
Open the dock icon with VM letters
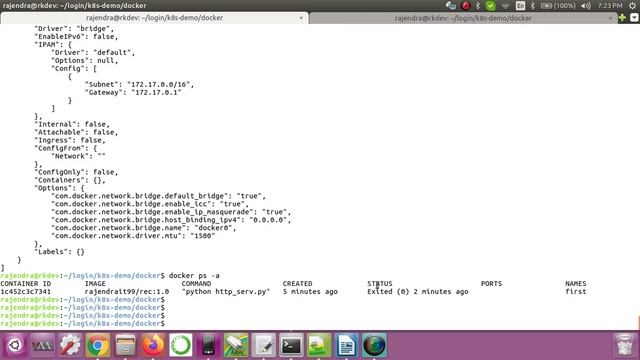click(x=42, y=345)
